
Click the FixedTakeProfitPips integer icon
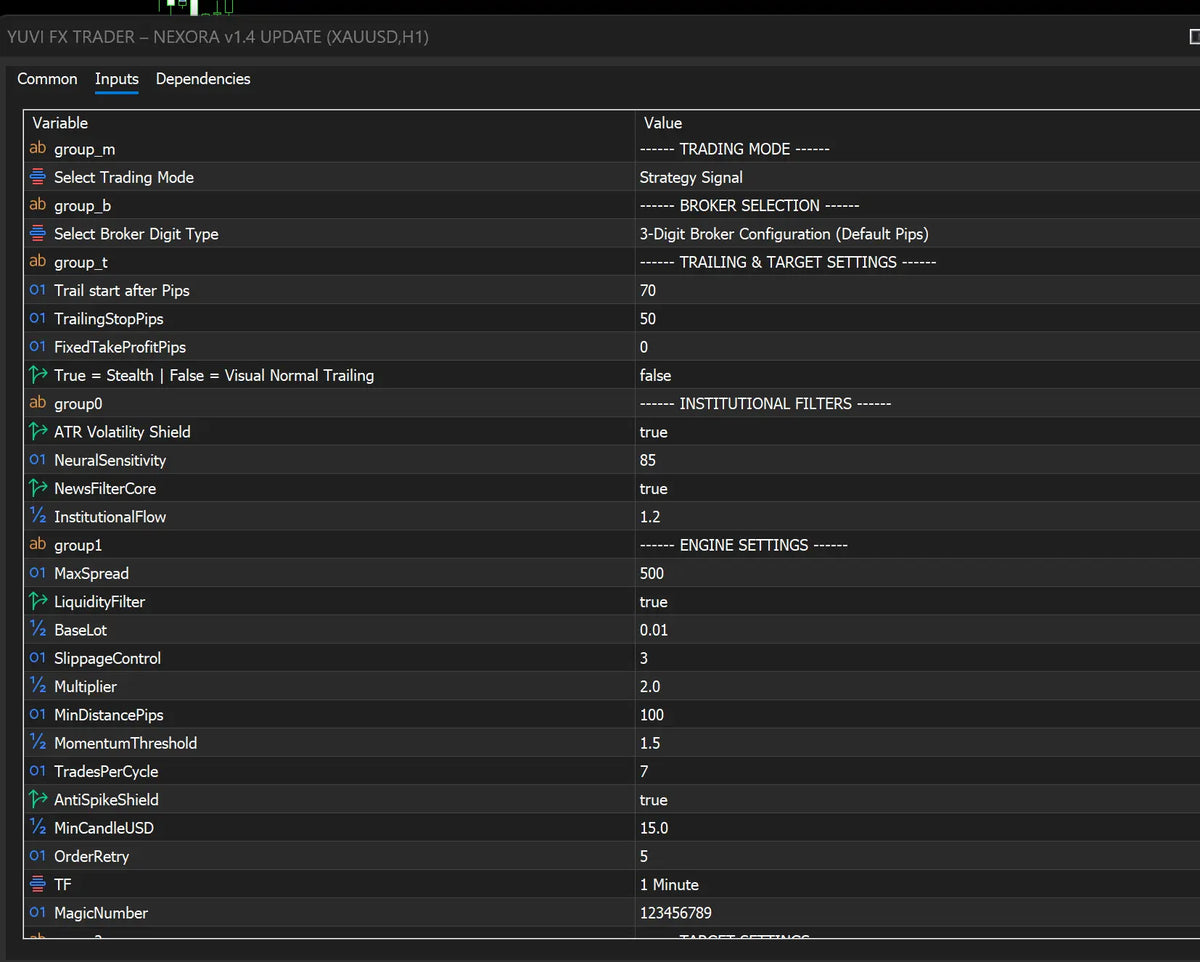click(38, 346)
